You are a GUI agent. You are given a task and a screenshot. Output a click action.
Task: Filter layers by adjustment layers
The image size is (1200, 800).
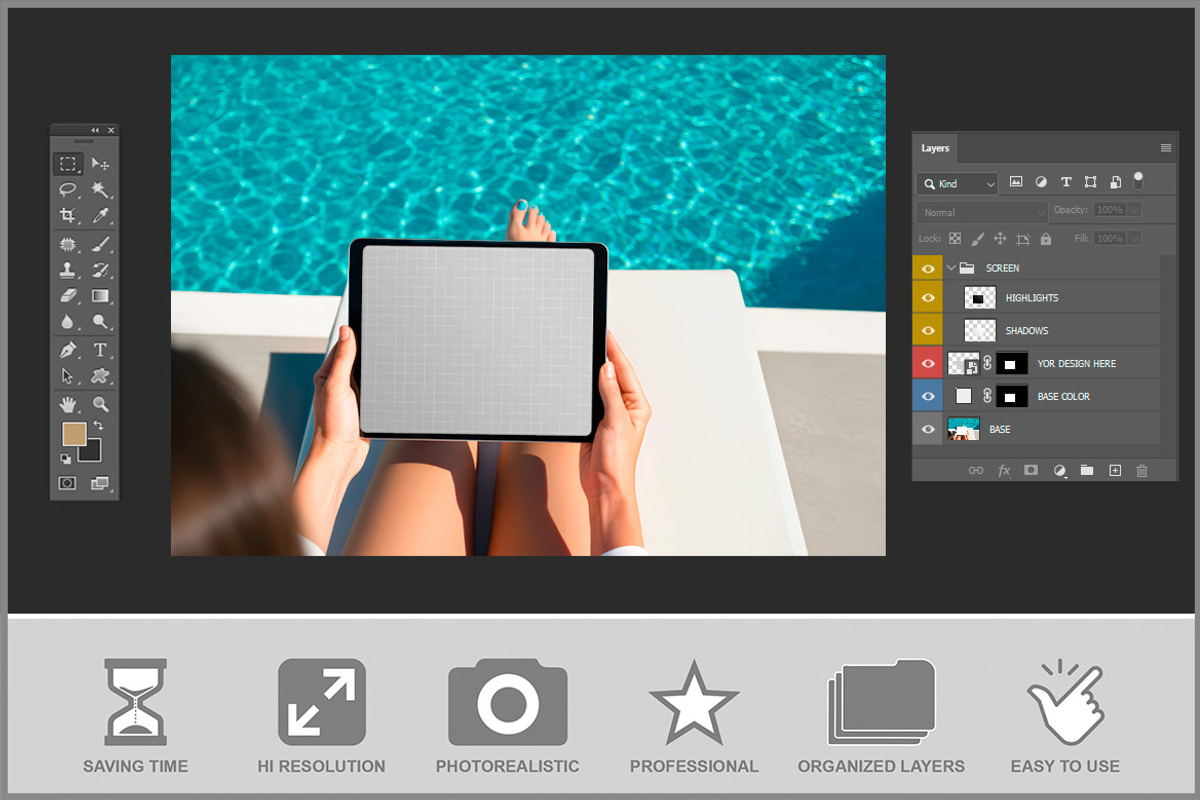click(1041, 182)
